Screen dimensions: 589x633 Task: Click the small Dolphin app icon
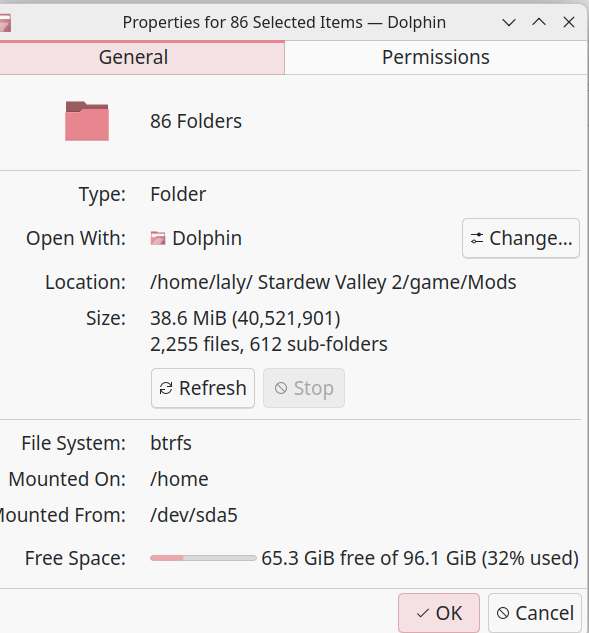coord(158,238)
